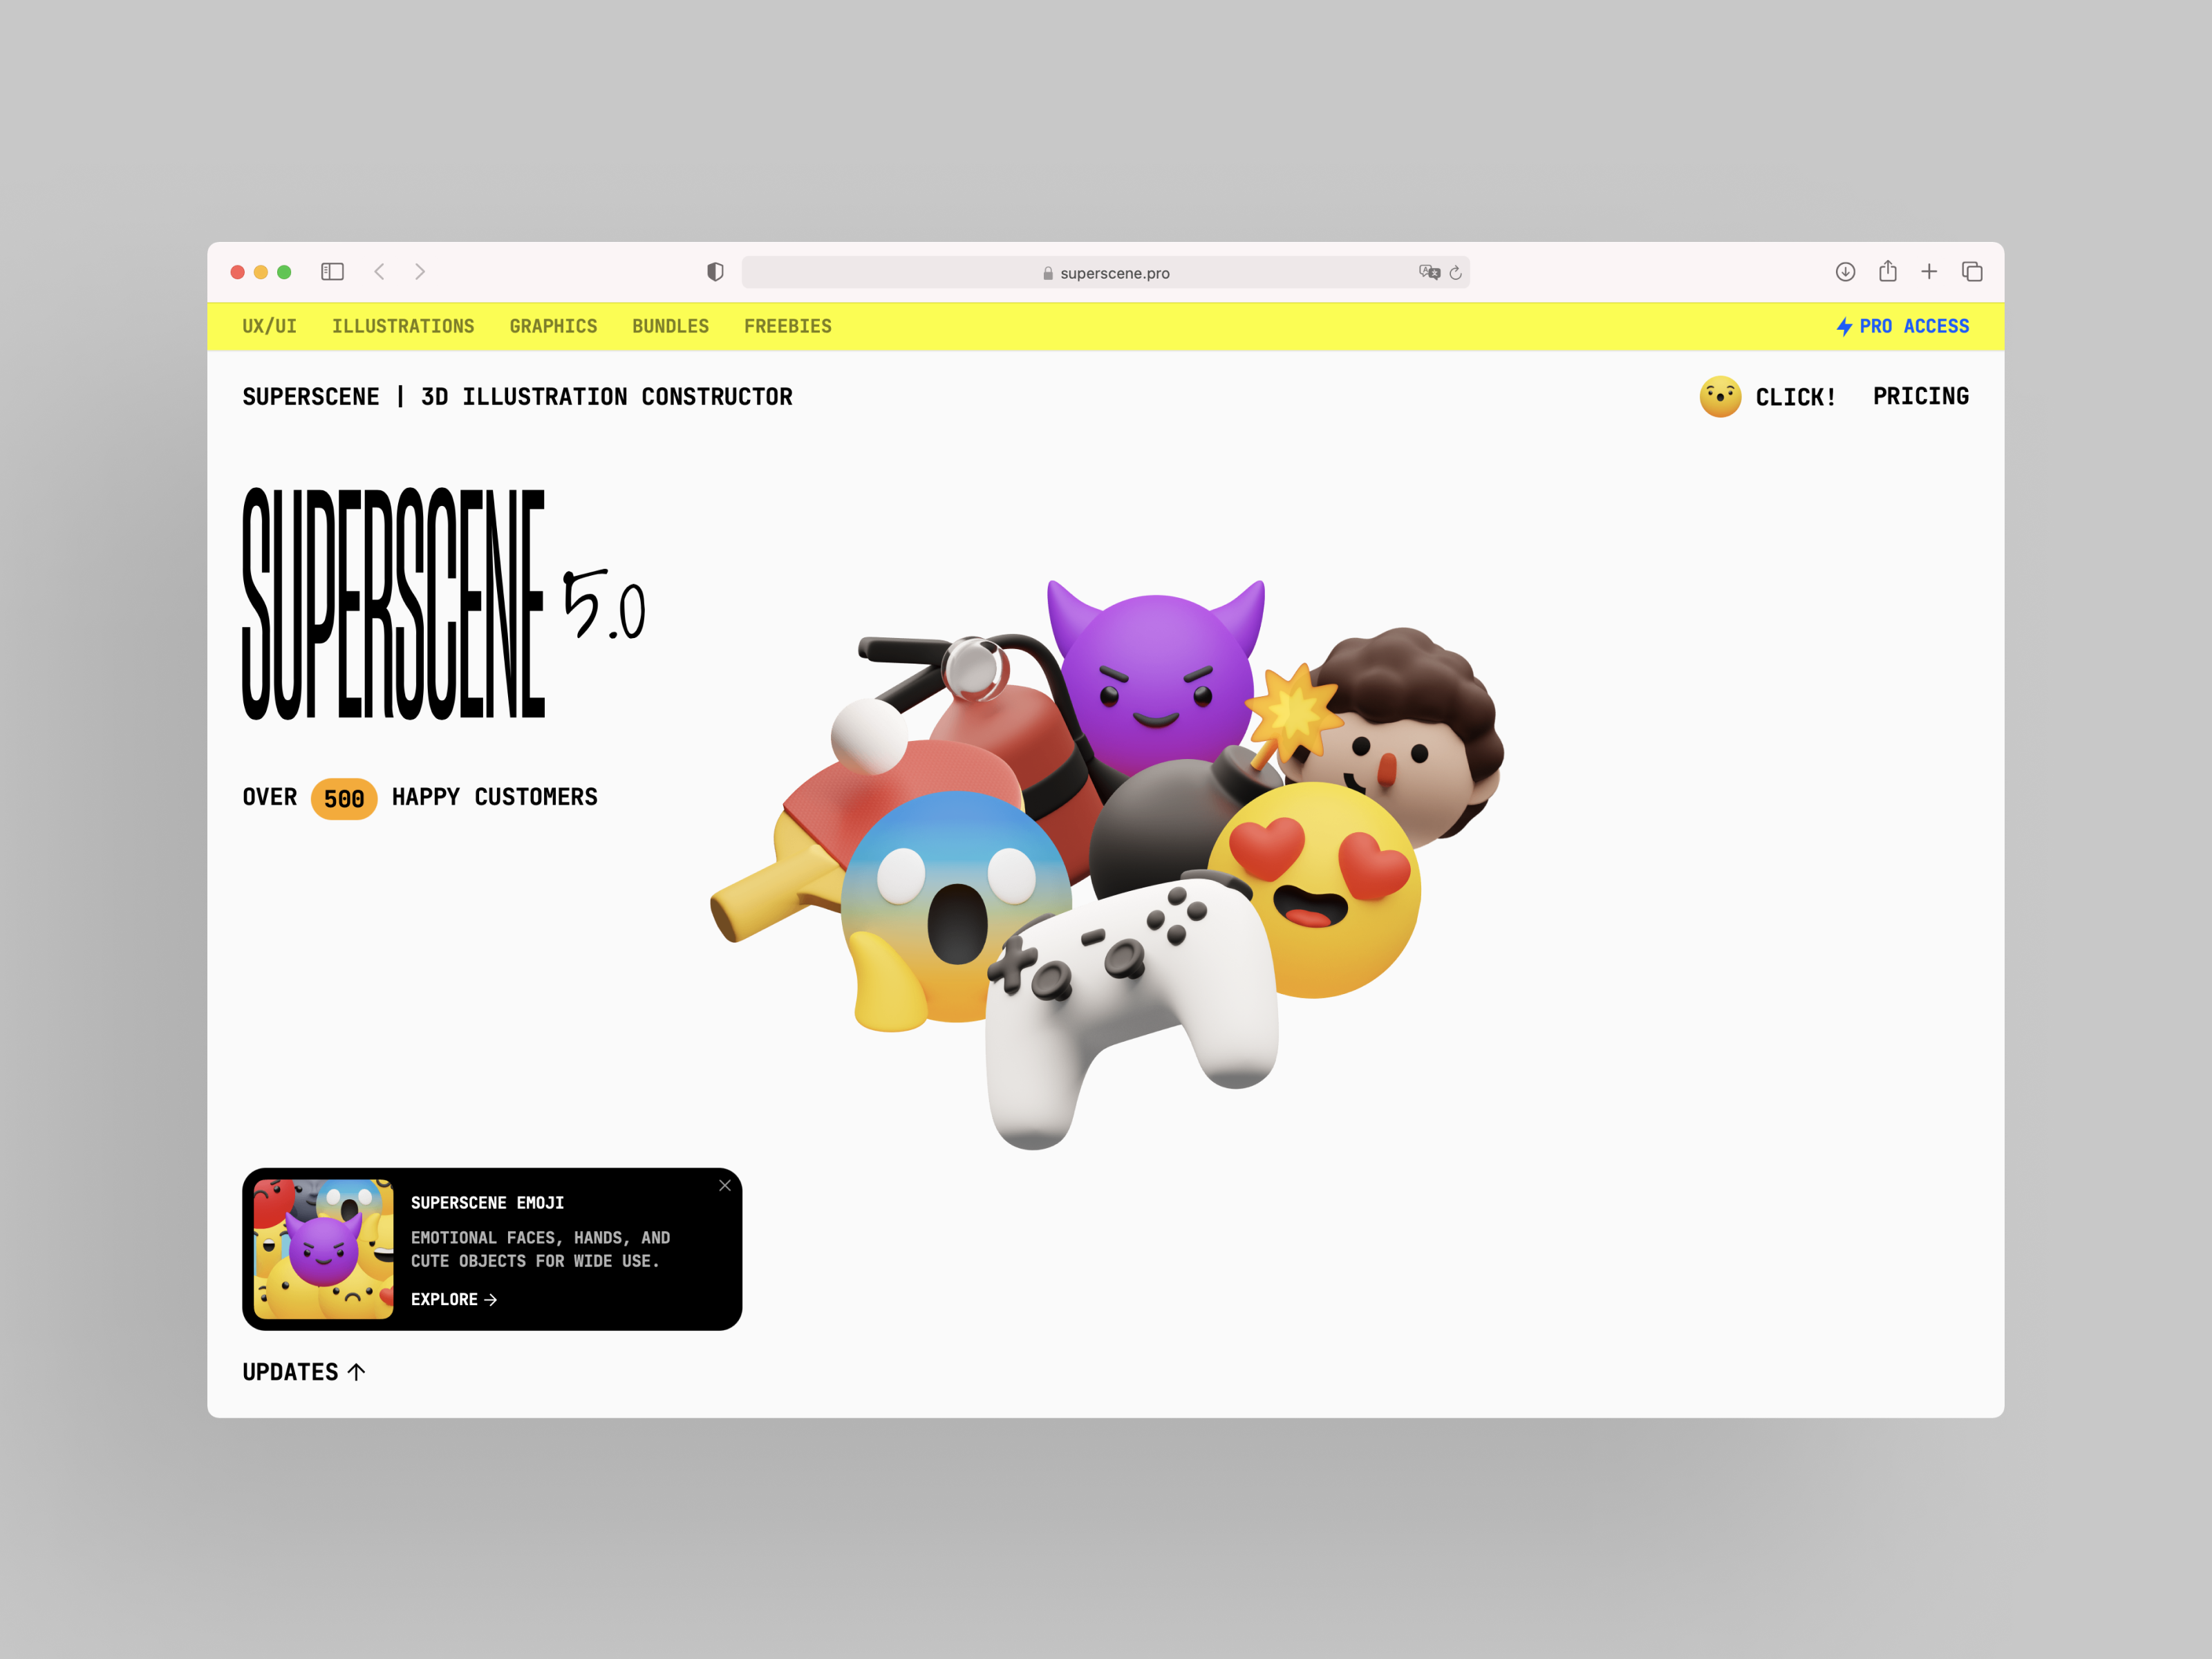The height and width of the screenshot is (1659, 2212).
Task: Open a new tab with plus icon
Action: [1929, 272]
